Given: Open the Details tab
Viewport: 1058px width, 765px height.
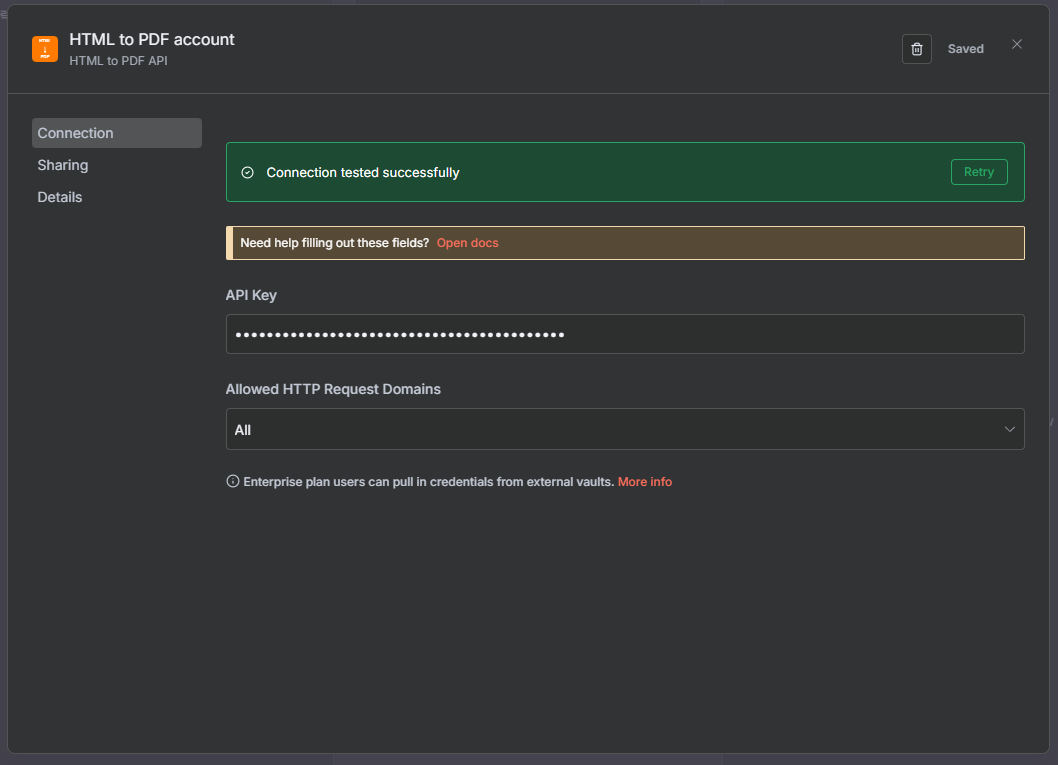Looking at the screenshot, I should tap(60, 197).
